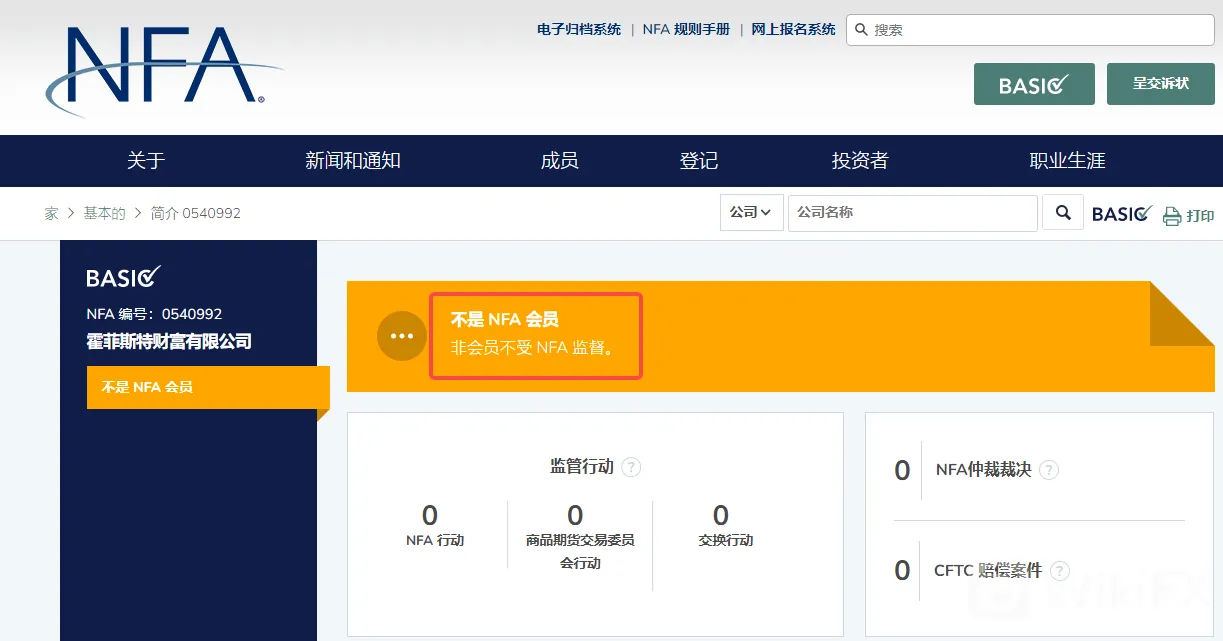Image resolution: width=1223 pixels, height=641 pixels.
Task: Click the magnifier icon in the top search box
Action: tap(861, 30)
